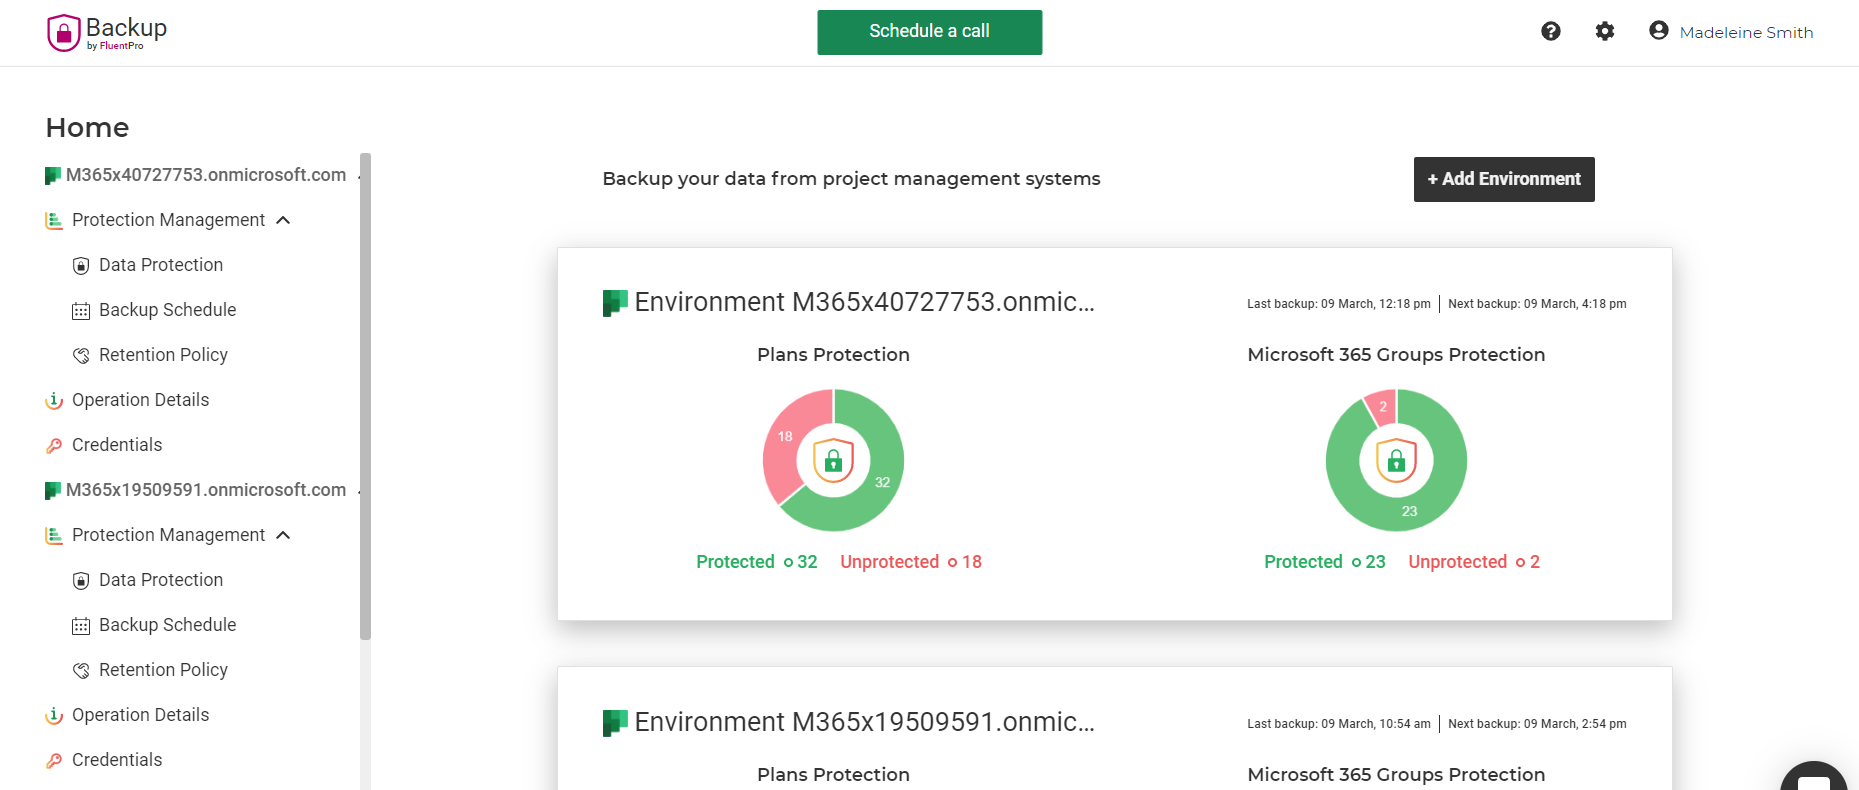1859x790 pixels.
Task: Open the help question mark icon
Action: pos(1551,31)
